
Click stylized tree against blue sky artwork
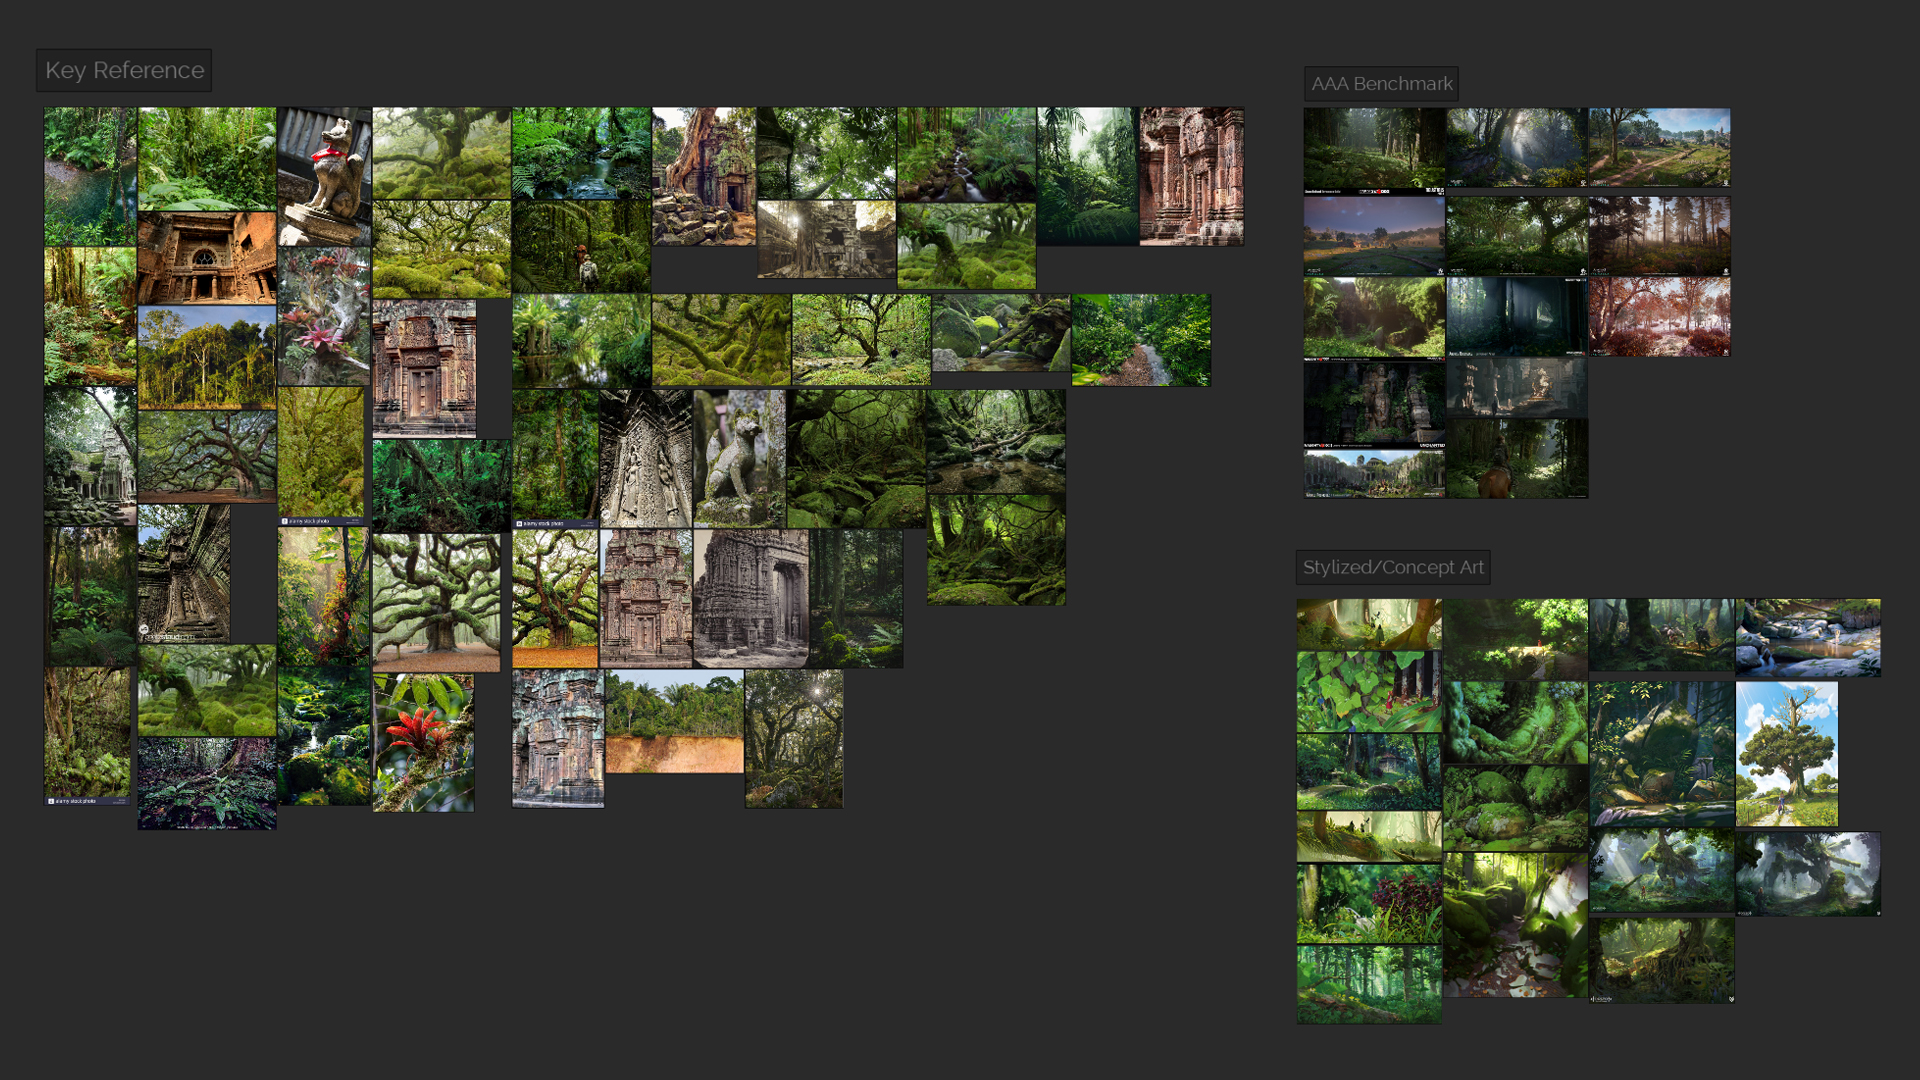click(1786, 754)
